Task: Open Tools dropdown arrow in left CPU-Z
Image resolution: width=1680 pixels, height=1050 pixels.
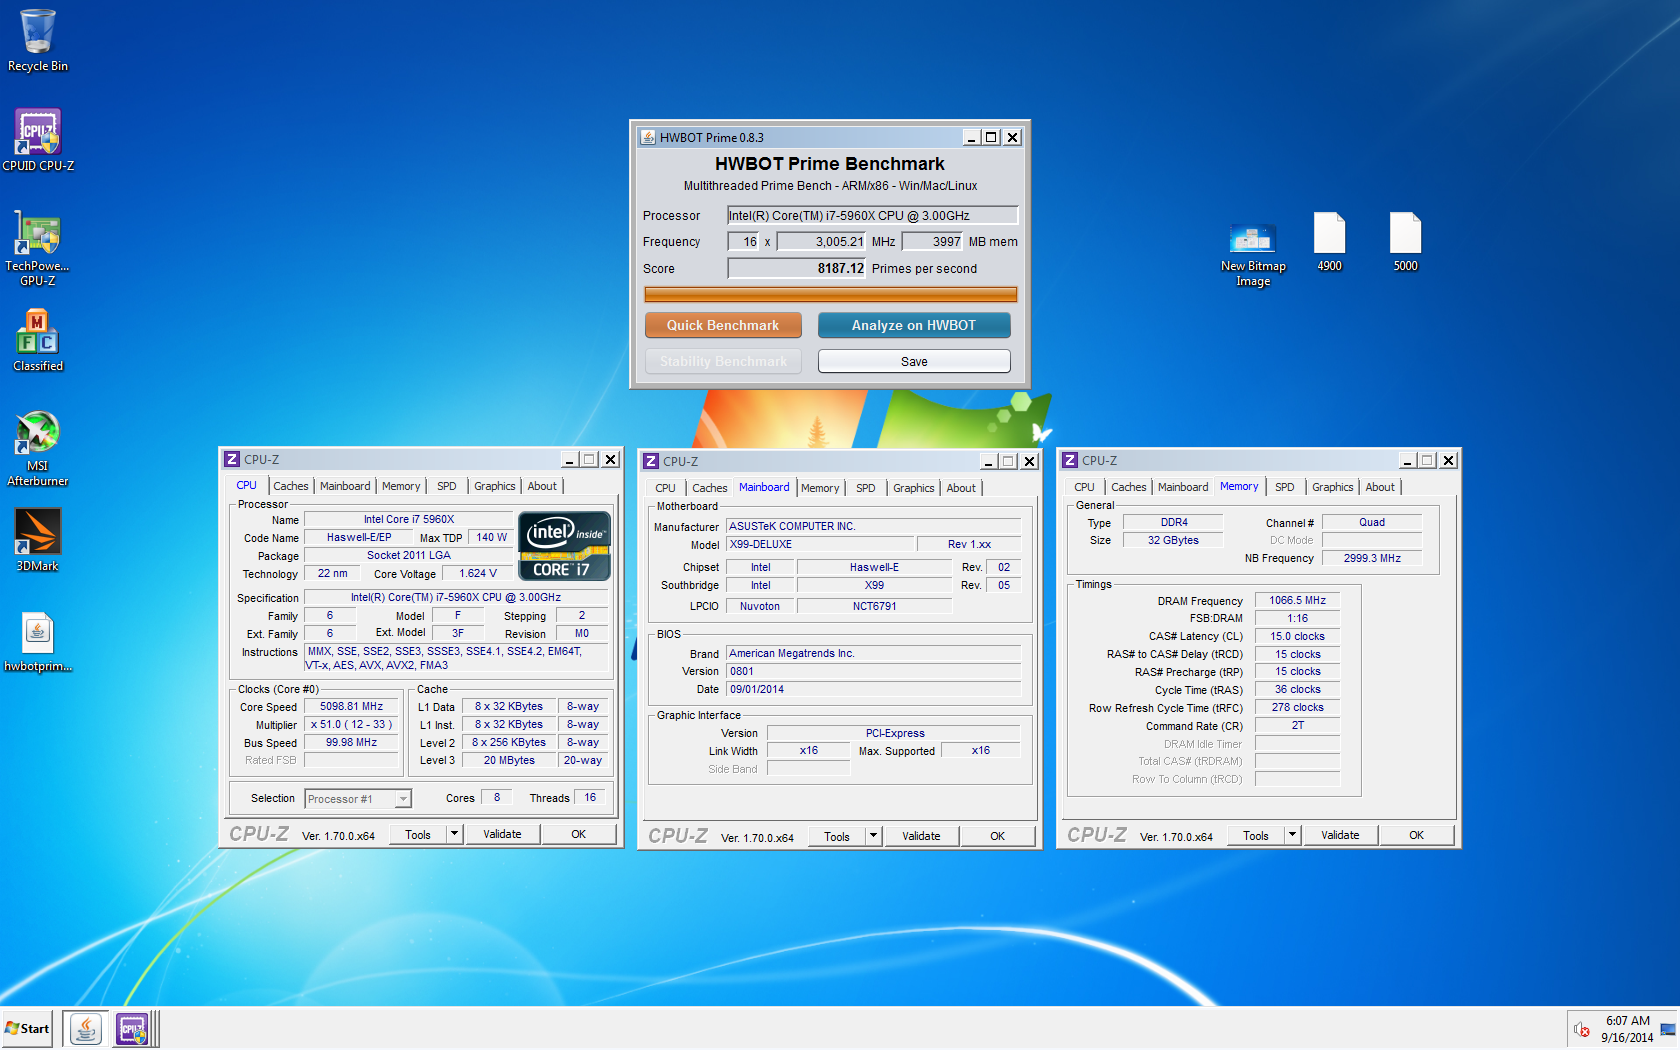Action: pos(454,834)
